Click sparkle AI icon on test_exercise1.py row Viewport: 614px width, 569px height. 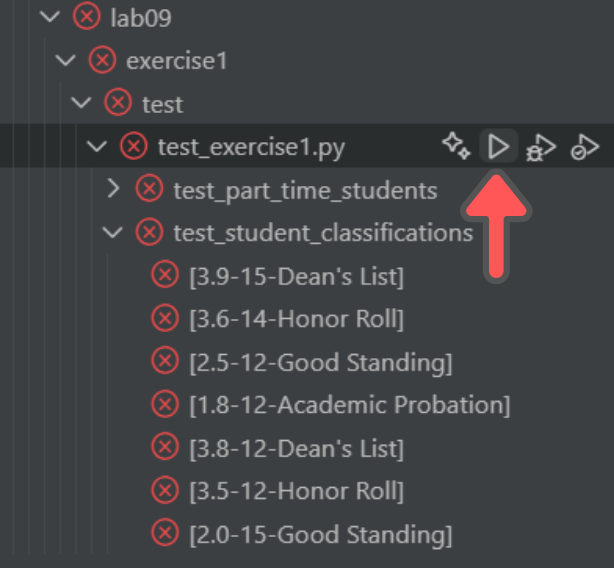click(x=456, y=146)
